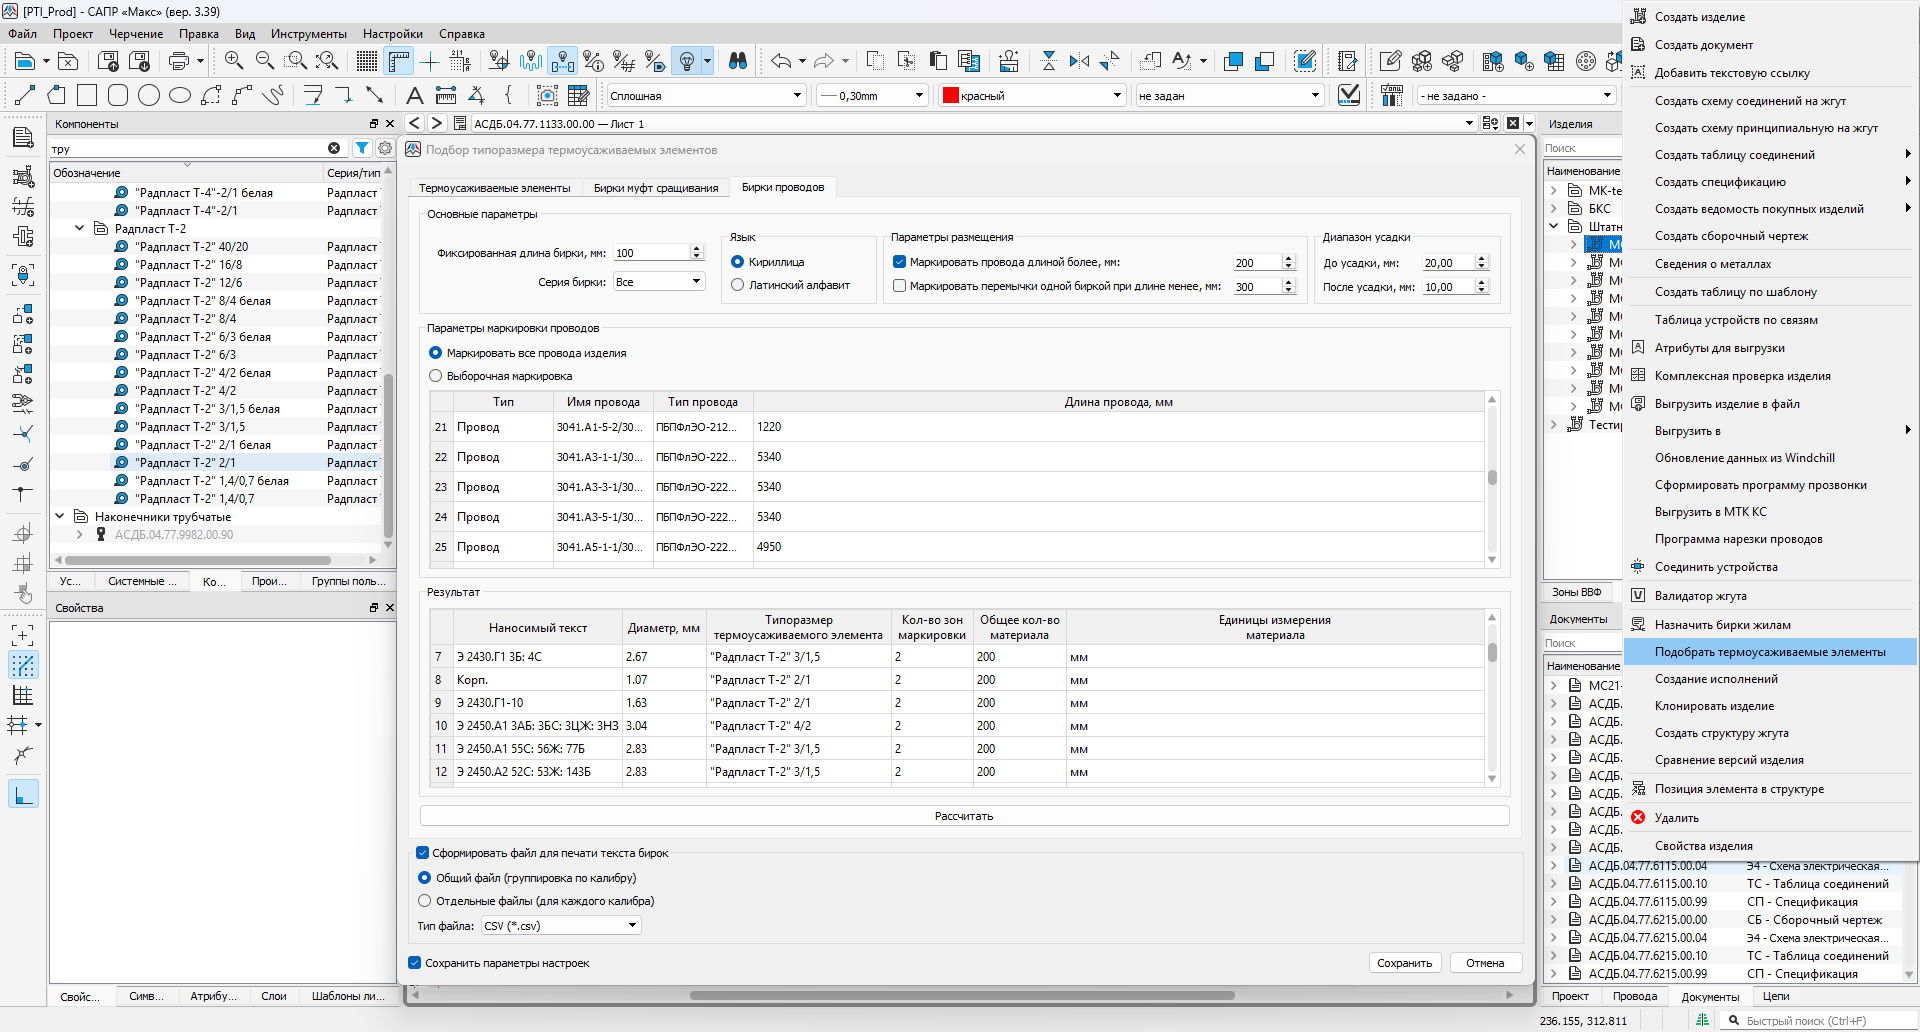Image resolution: width=1920 pixels, height=1032 pixels.
Task: Click the binoculars search icon
Action: point(738,61)
